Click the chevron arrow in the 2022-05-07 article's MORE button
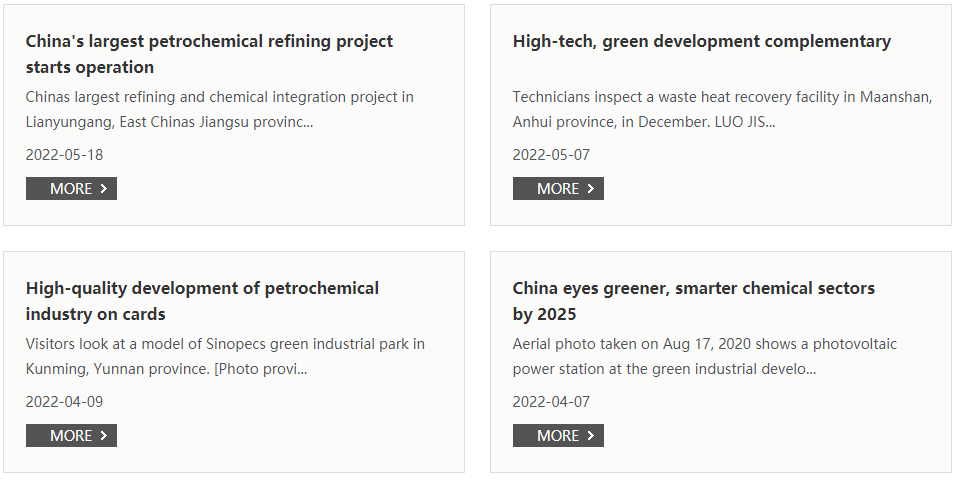Screen dimensions: 958x479 click(591, 189)
